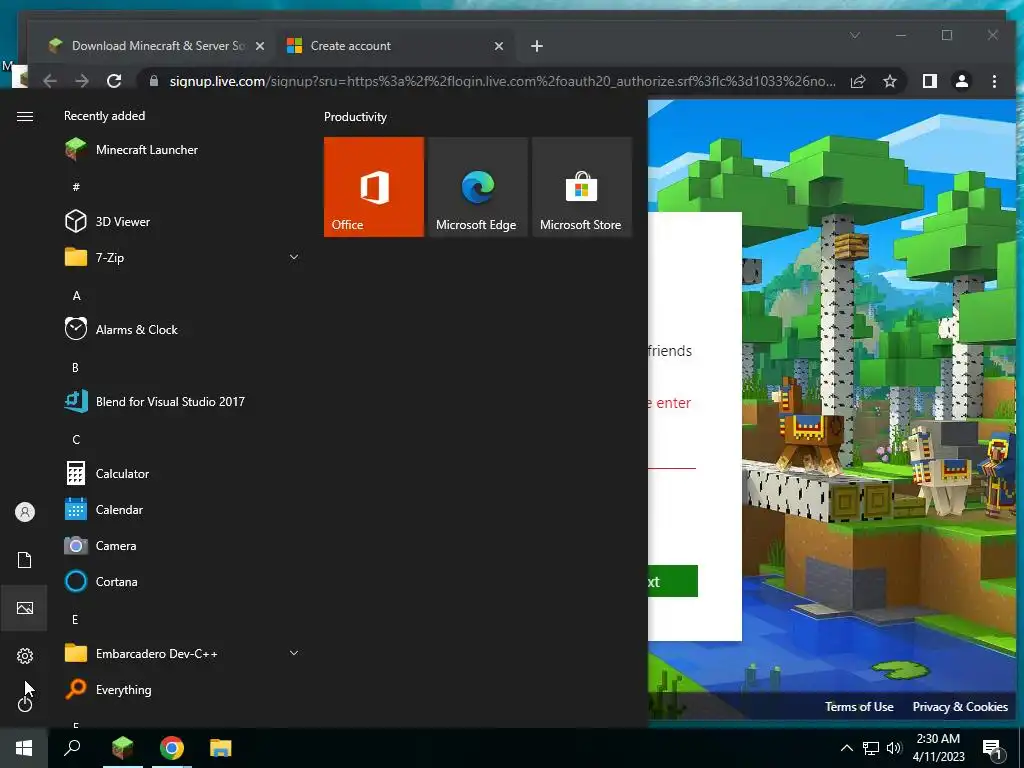Close the Create account tab
Viewport: 1024px width, 768px height.
pyautogui.click(x=499, y=46)
